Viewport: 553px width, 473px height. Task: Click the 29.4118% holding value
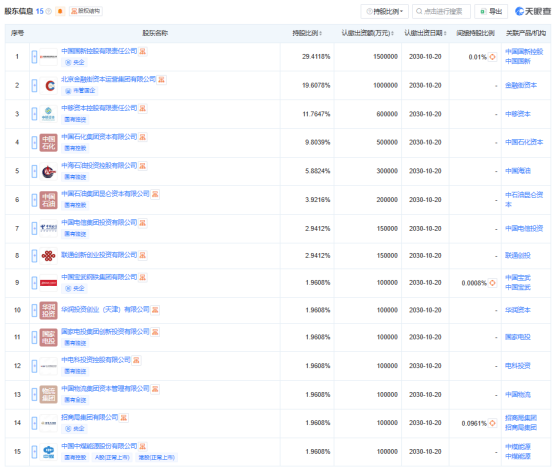316,57
